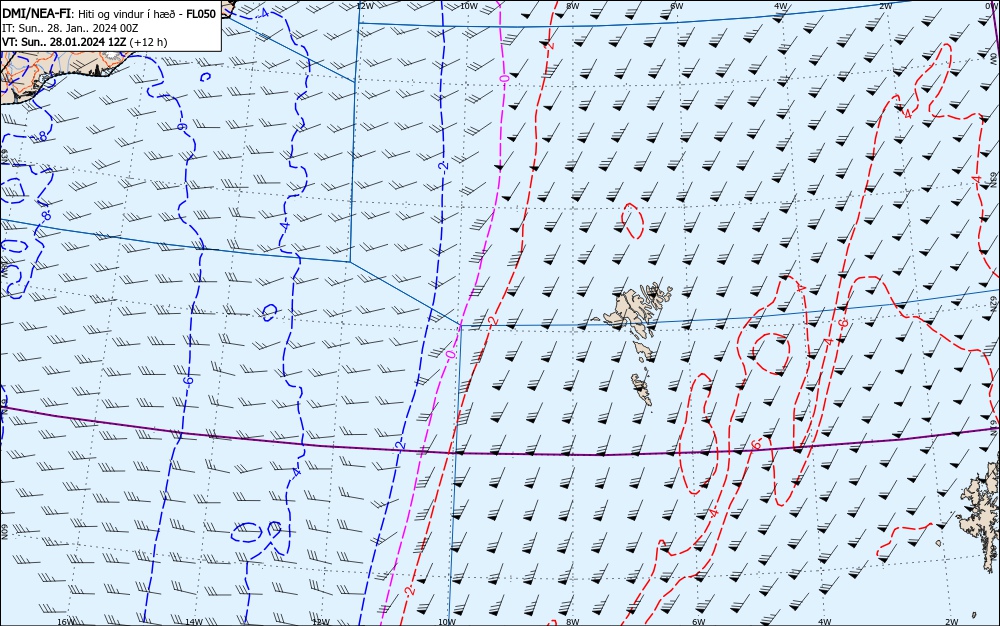This screenshot has width=1000, height=626.
Task: Click the 'VT: Sun.. 28.01.2024 12Z' valid time
Action: point(64,42)
